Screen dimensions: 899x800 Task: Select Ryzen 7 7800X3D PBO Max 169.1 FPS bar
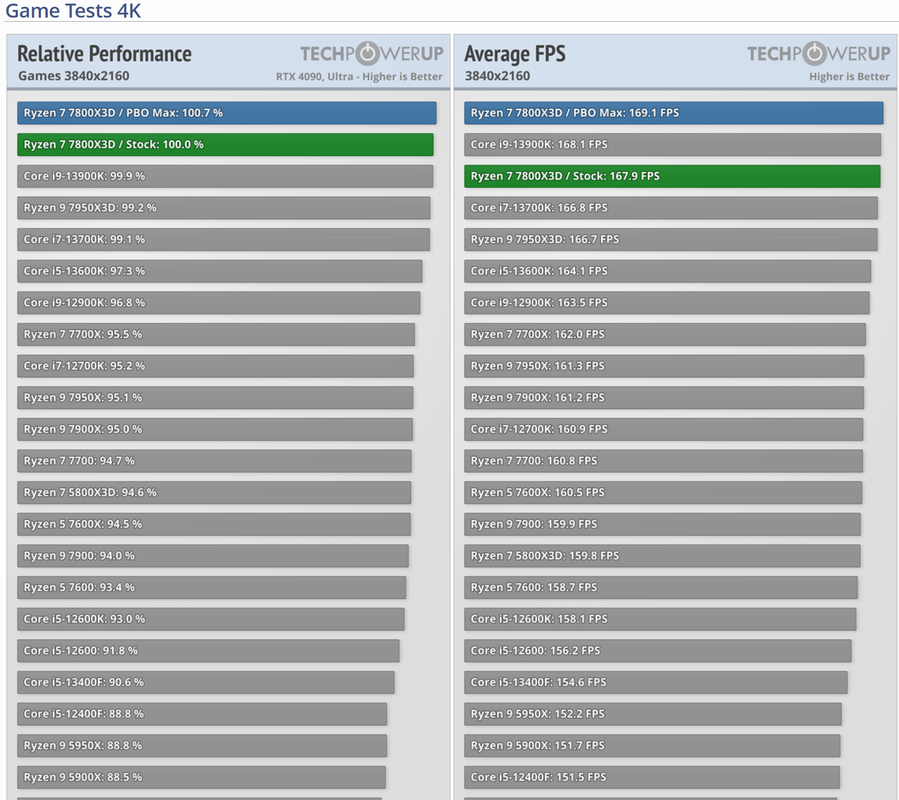pos(674,113)
